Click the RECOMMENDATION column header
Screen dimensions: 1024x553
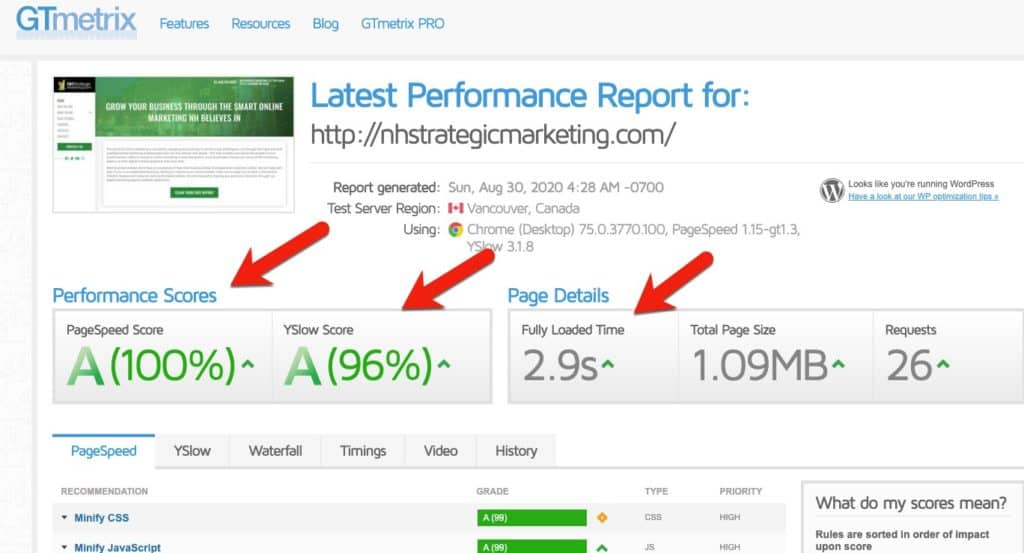104,491
